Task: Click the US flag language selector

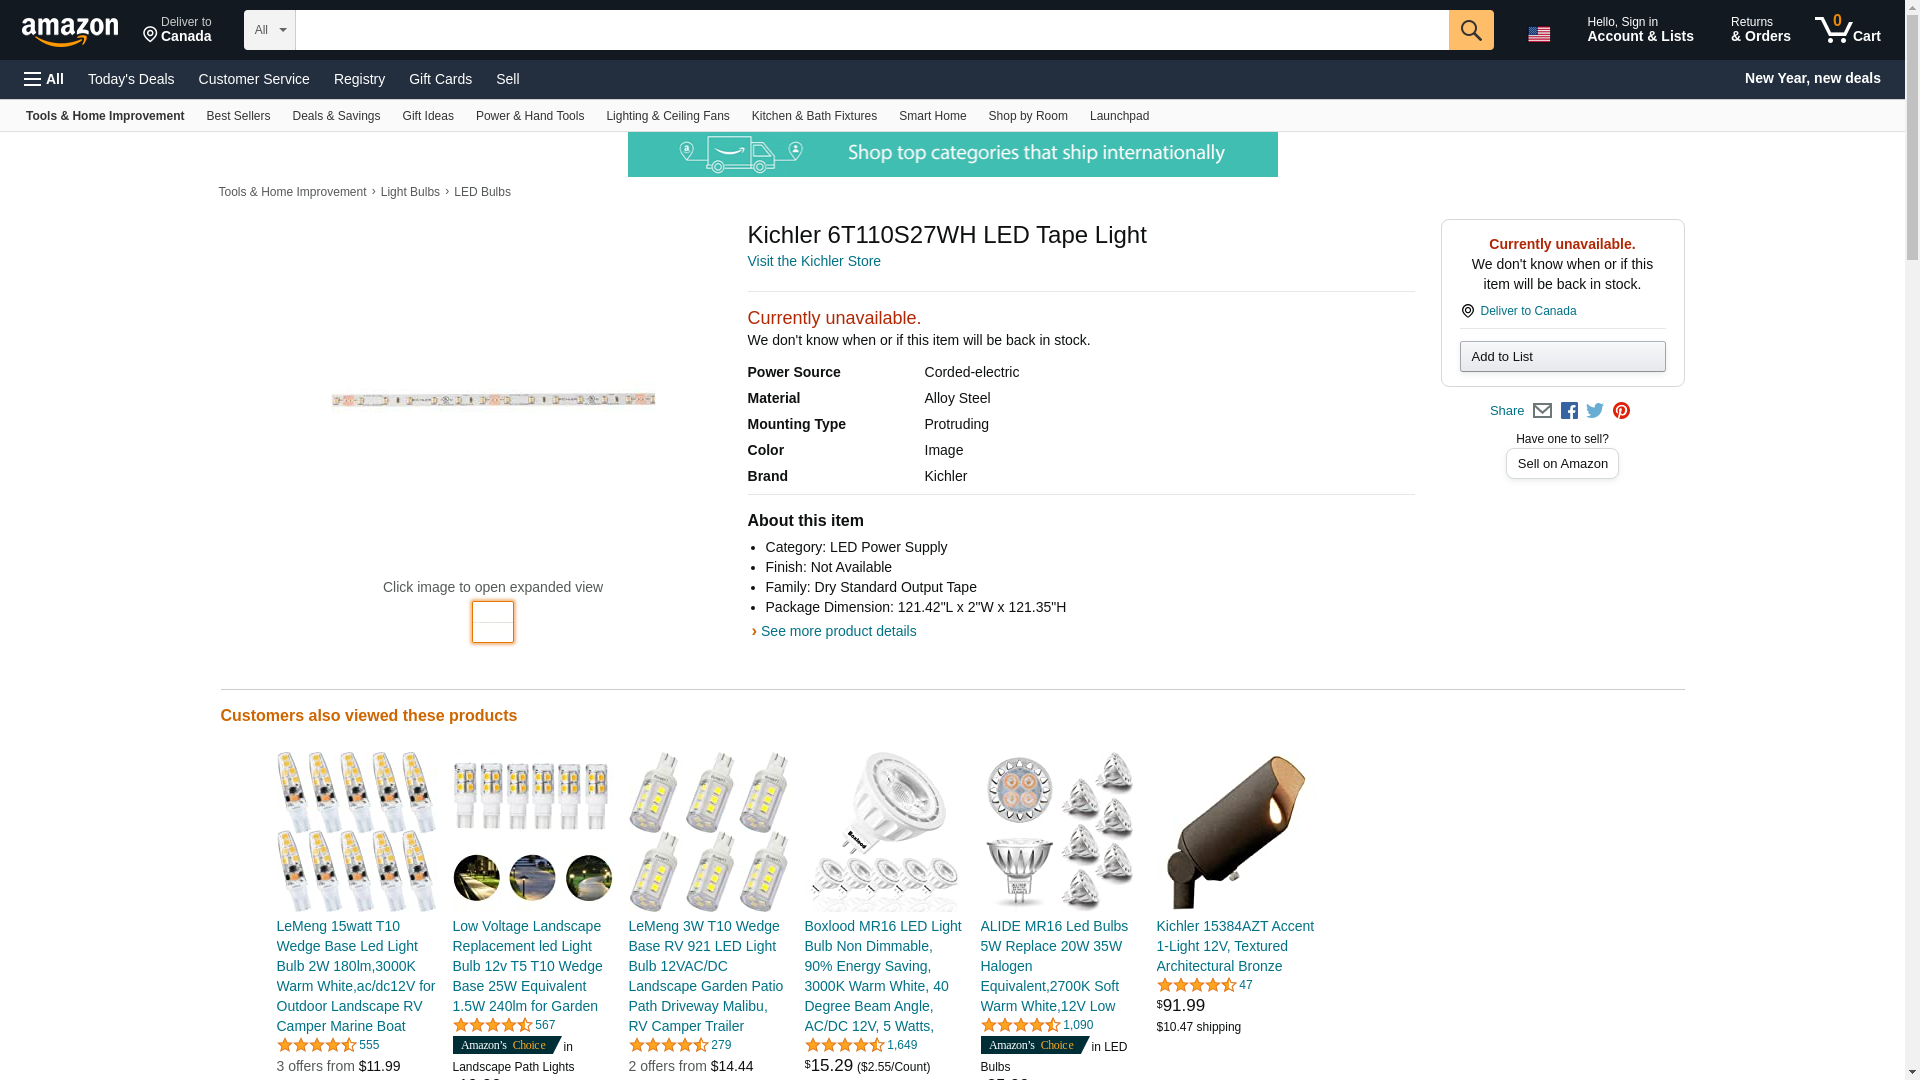Action: tap(1539, 34)
